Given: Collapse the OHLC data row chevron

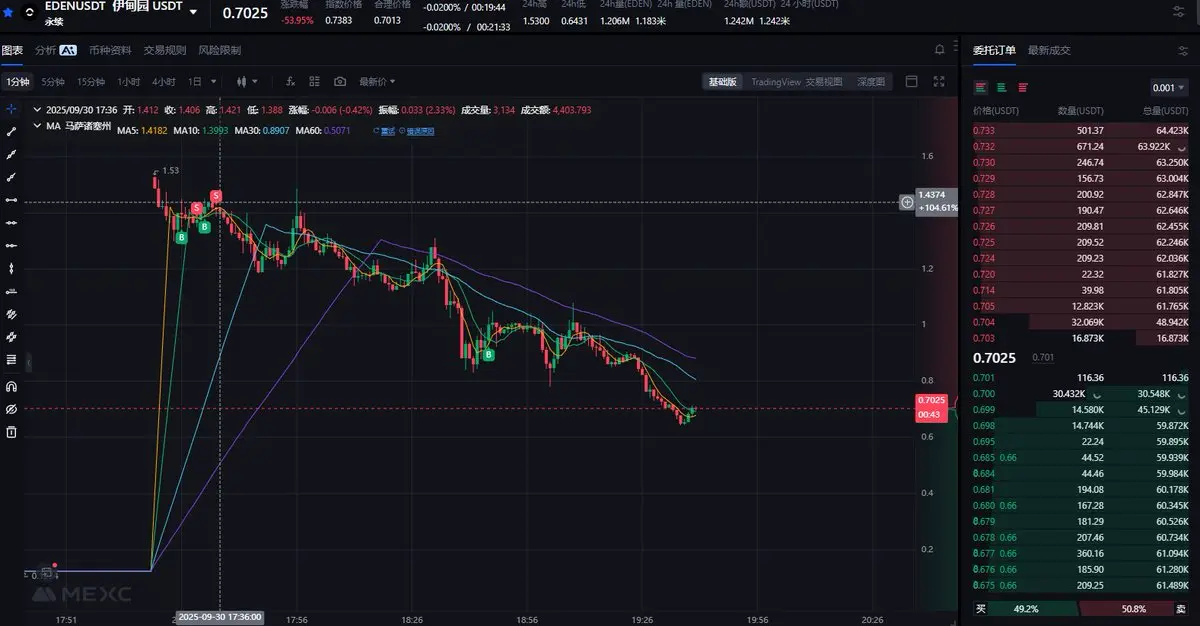Looking at the screenshot, I should point(38,110).
